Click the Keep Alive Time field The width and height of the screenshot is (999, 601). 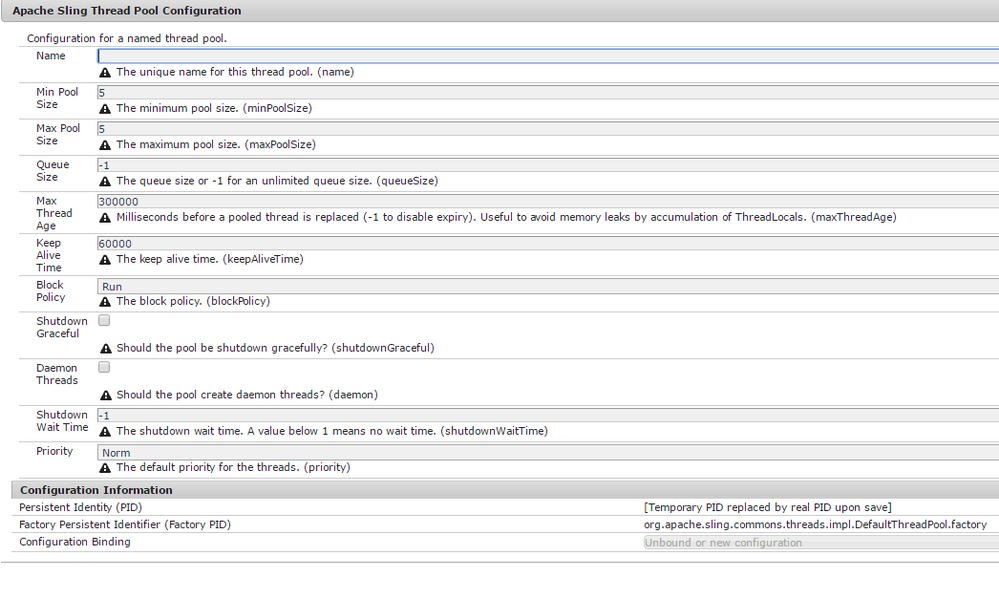[547, 243]
